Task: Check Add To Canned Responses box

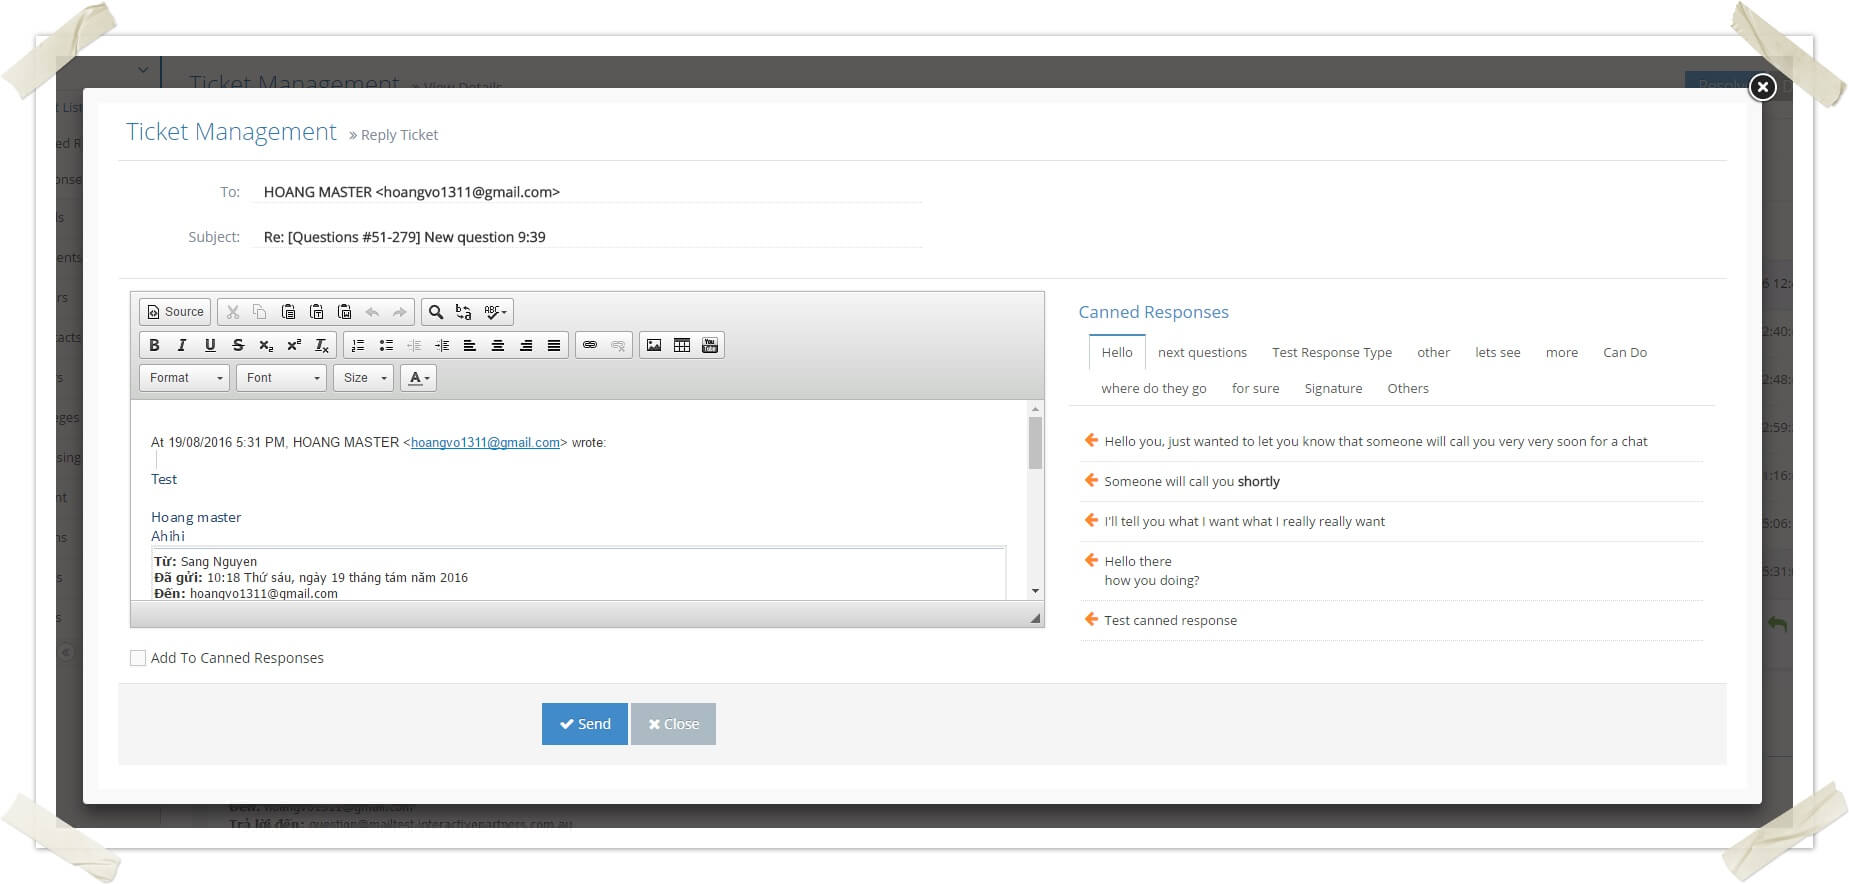Action: click(x=138, y=658)
